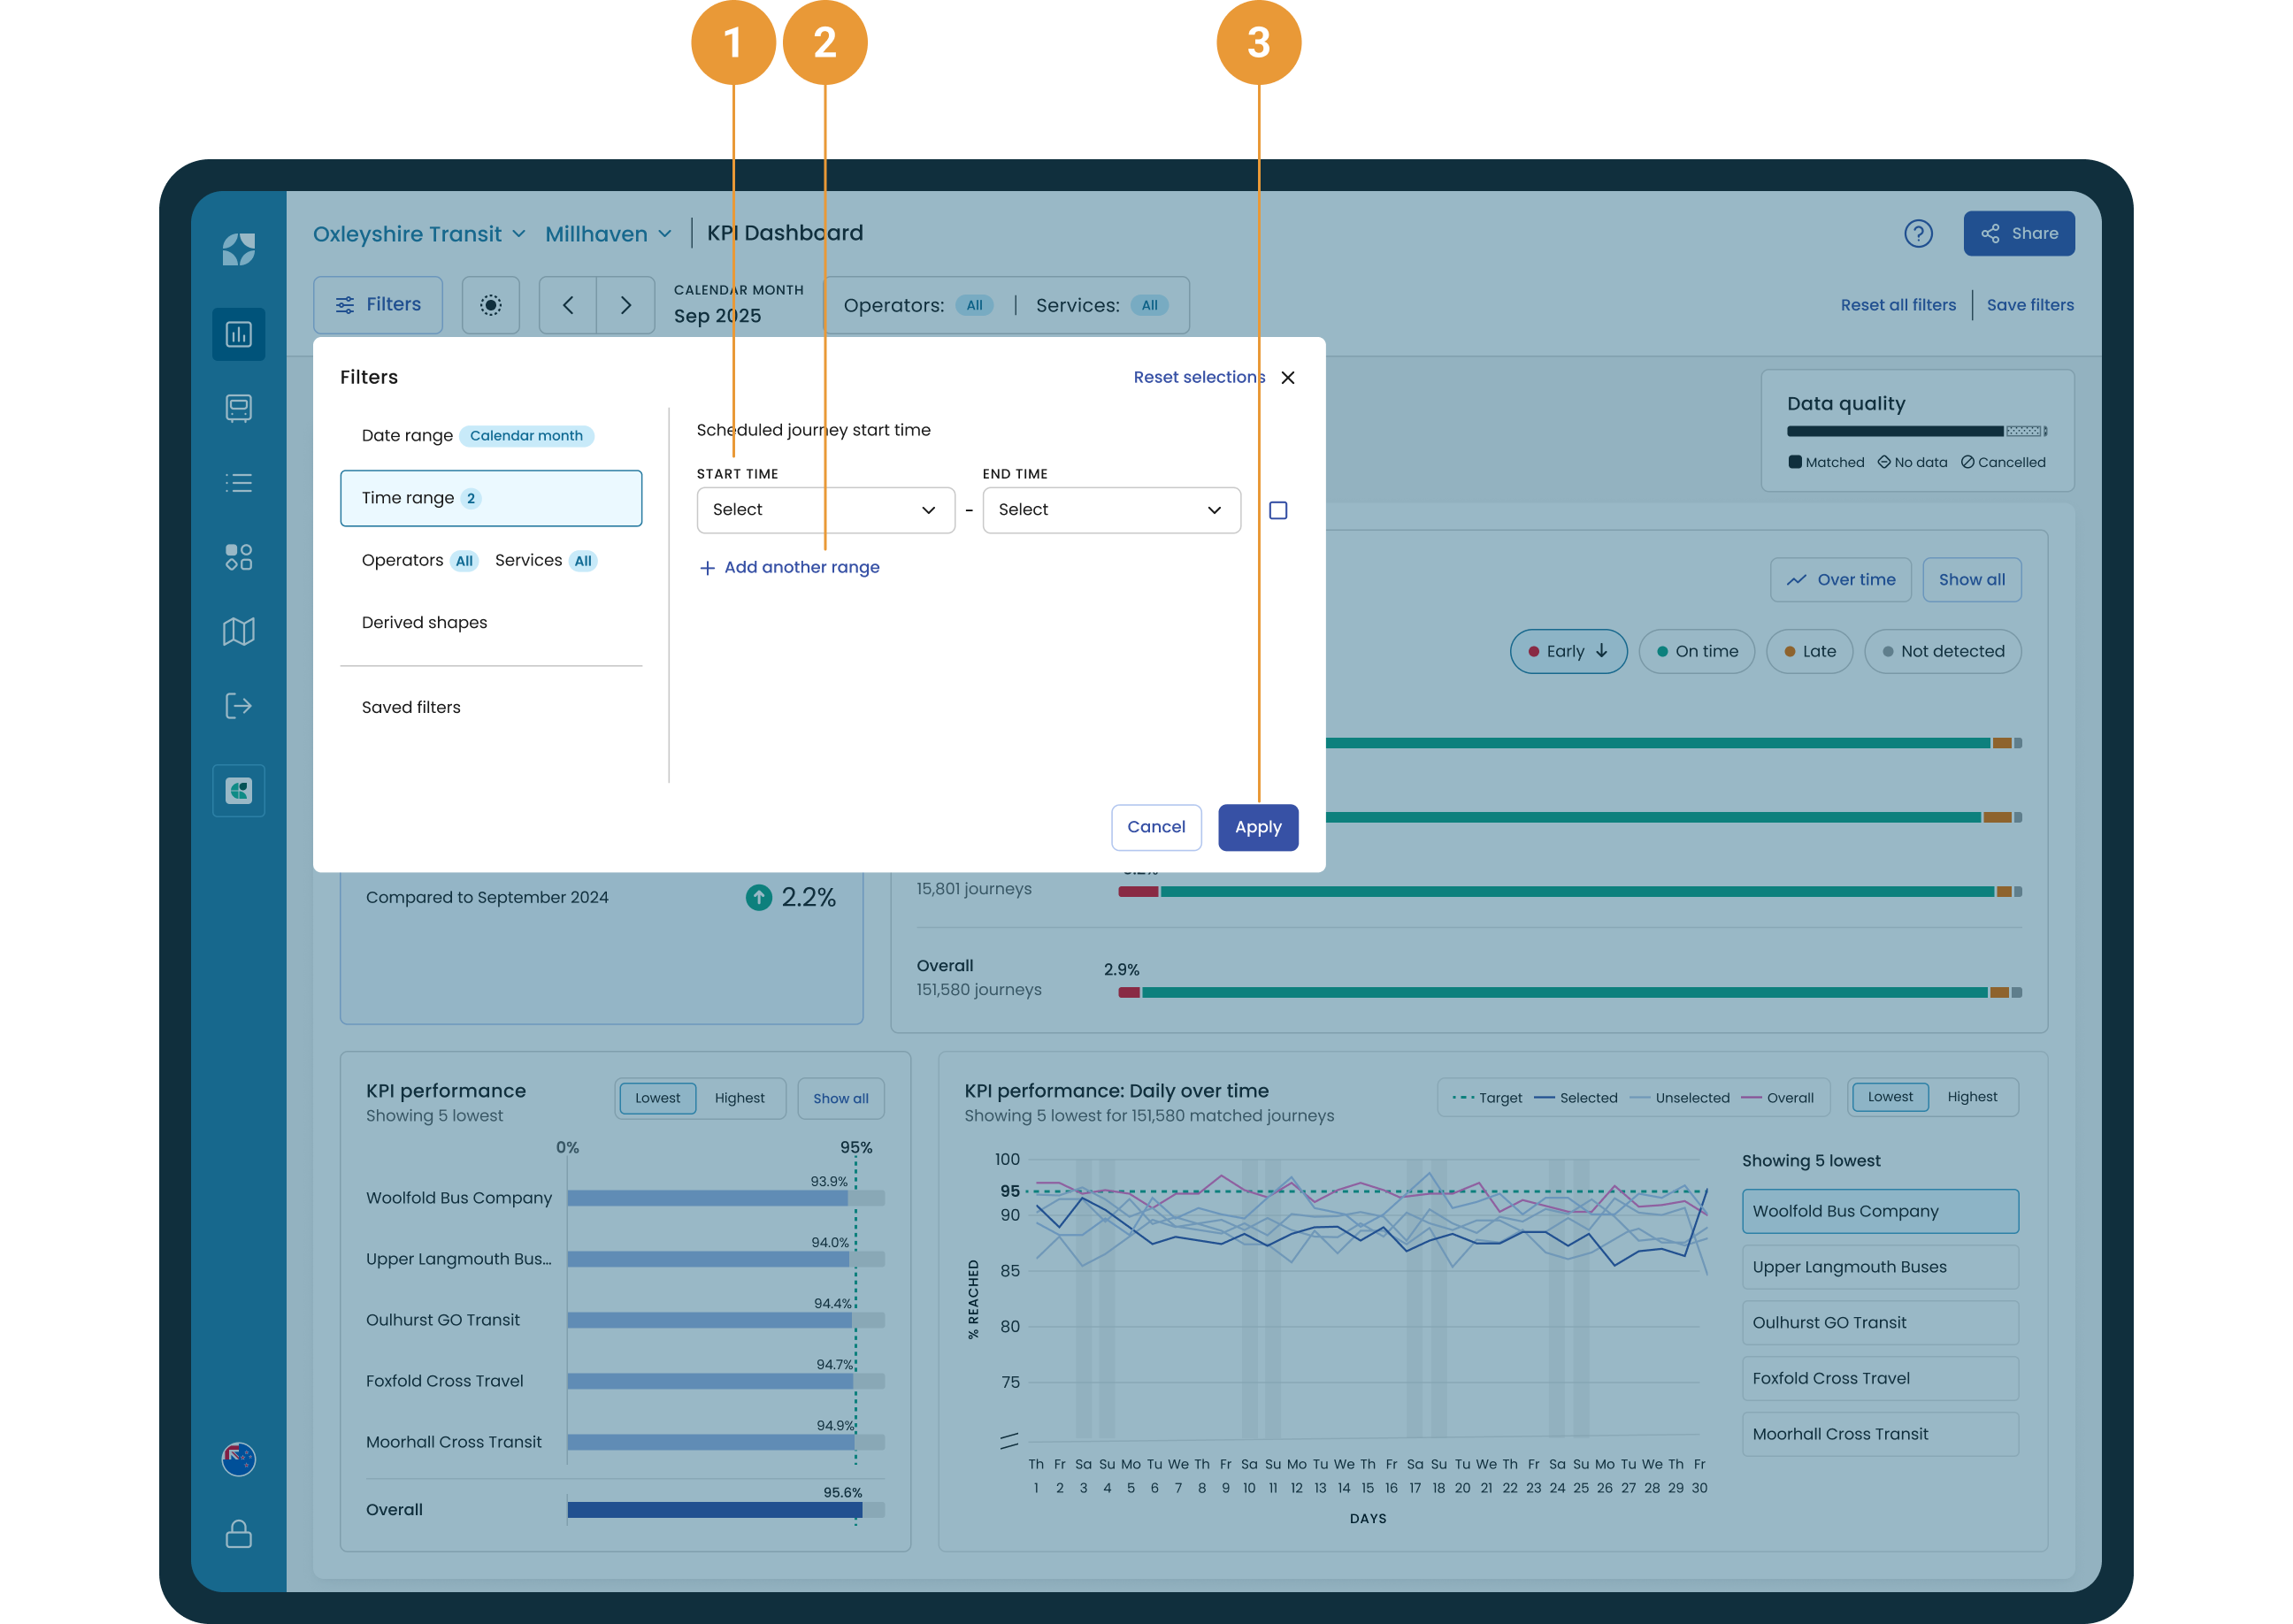The image size is (2293, 1624).
Task: Tick the checkbox beside the end time
Action: point(1277,510)
